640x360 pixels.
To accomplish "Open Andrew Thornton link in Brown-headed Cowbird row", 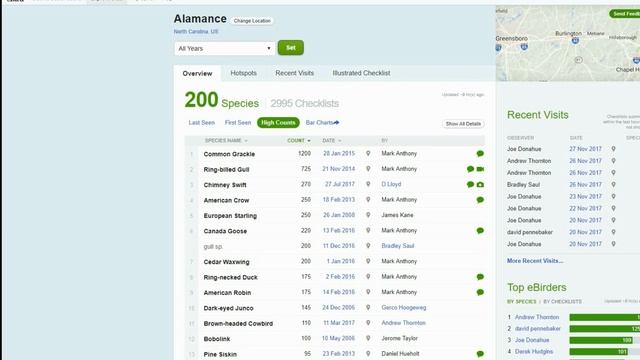I will point(404,323).
